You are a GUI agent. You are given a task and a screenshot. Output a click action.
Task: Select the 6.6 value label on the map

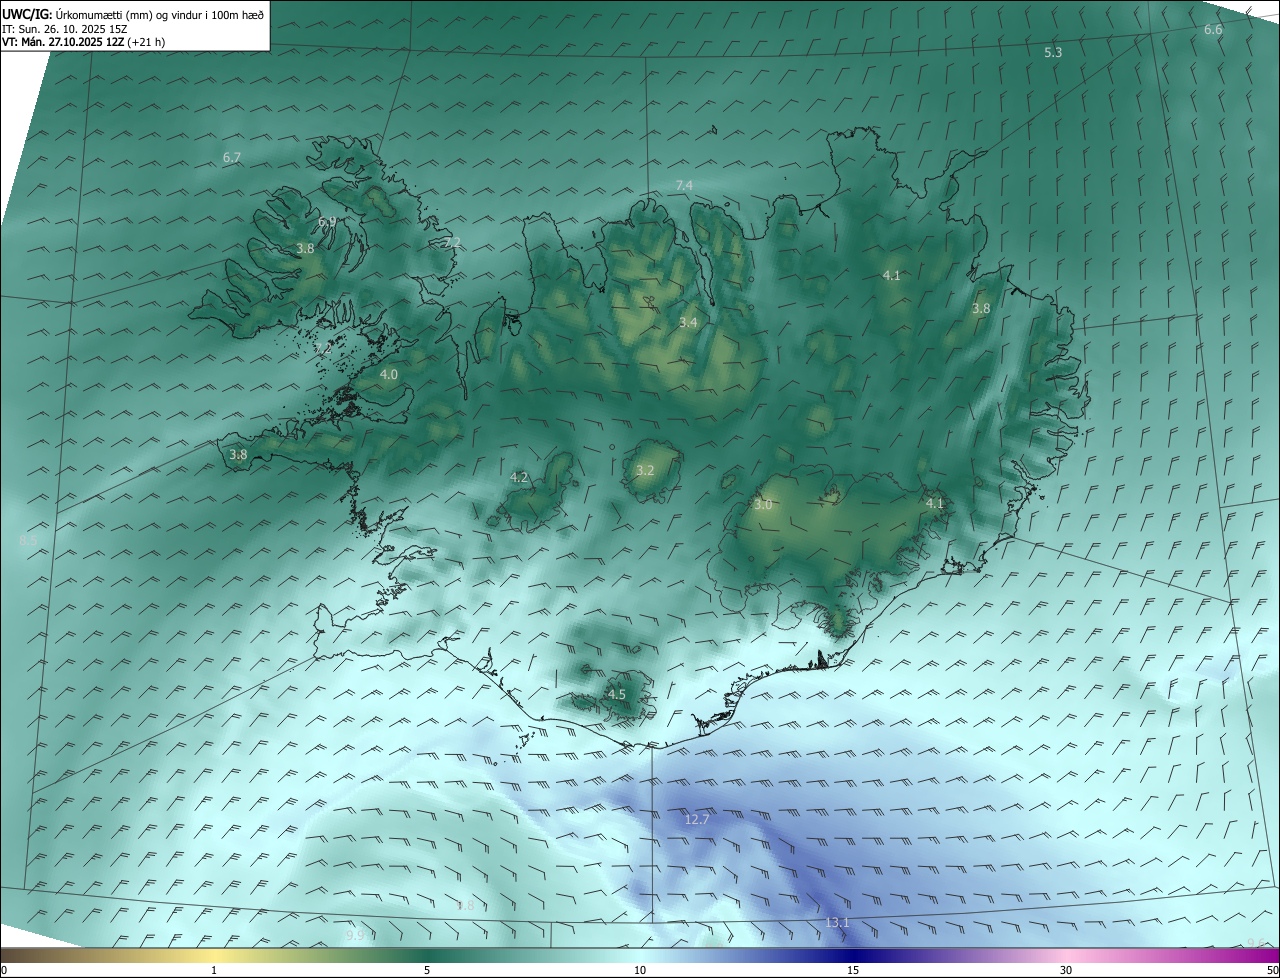[1212, 30]
